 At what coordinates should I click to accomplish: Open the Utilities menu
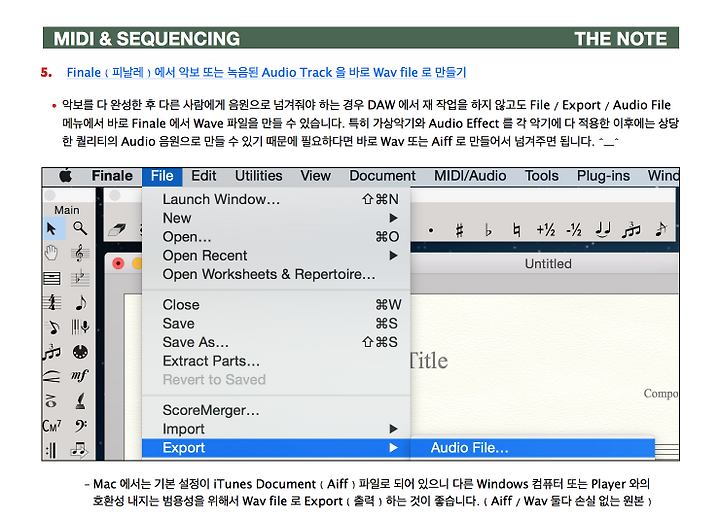(259, 175)
